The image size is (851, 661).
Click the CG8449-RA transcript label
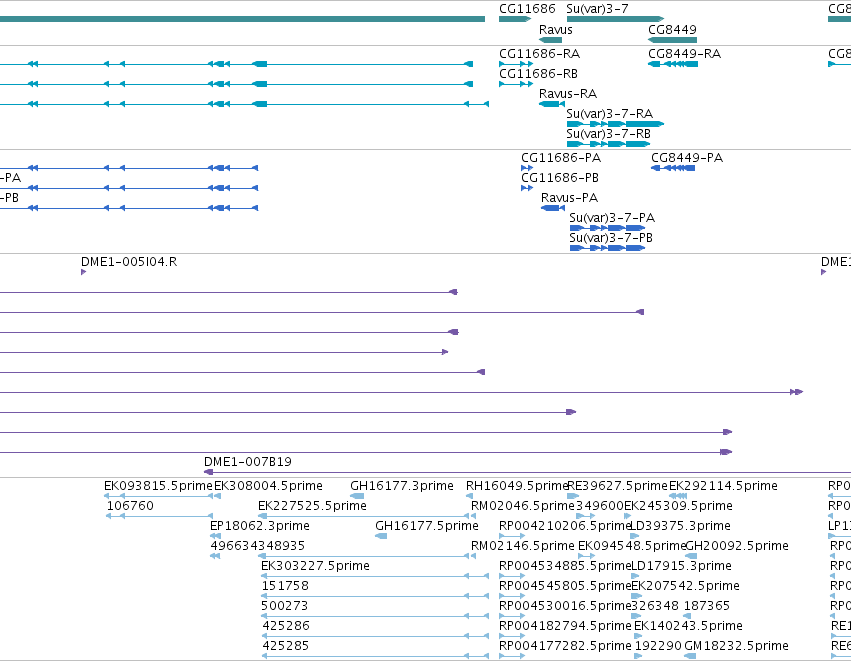684,54
